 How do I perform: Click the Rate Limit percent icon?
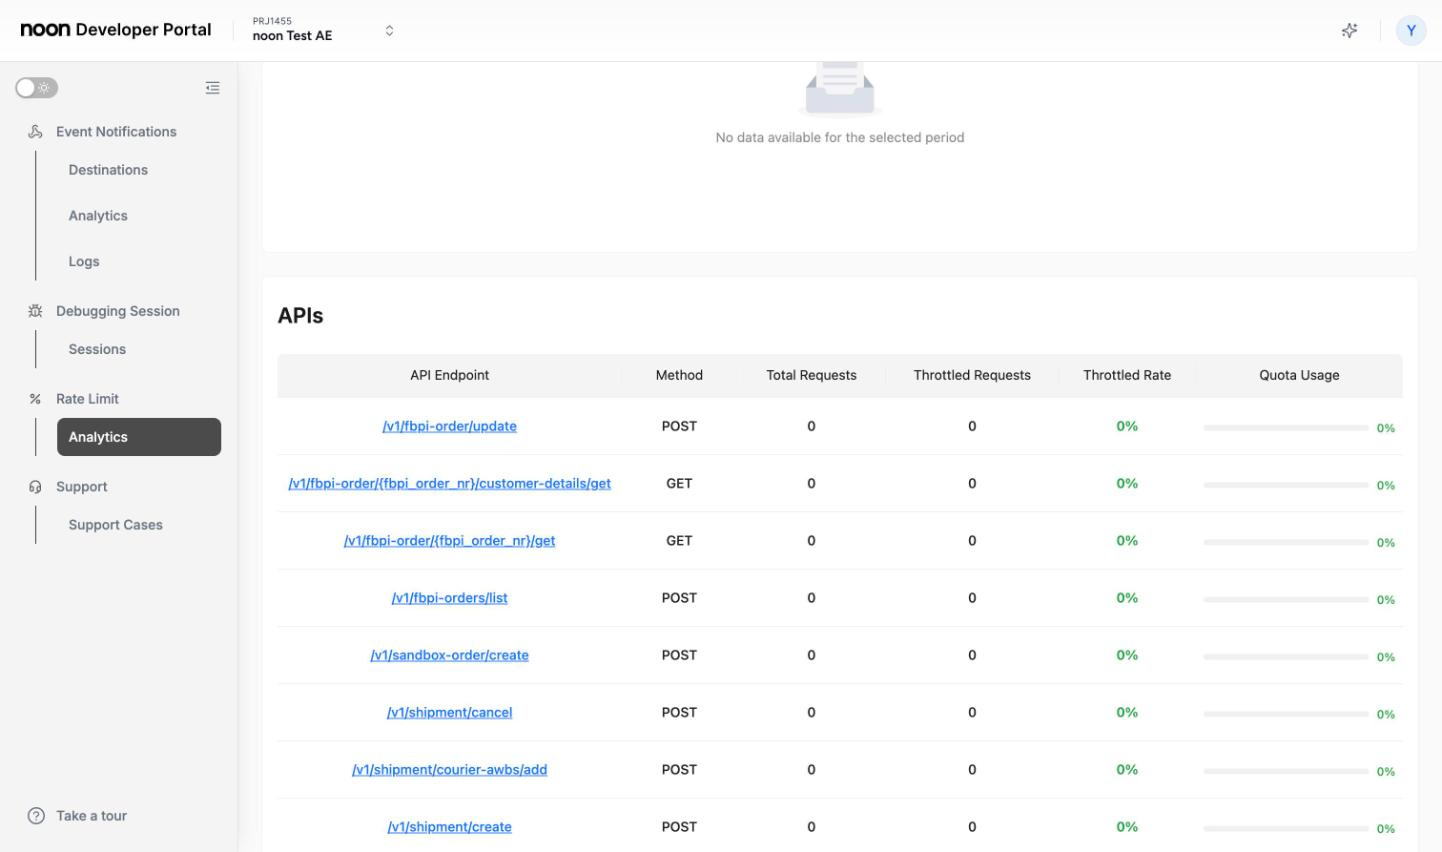pos(36,399)
